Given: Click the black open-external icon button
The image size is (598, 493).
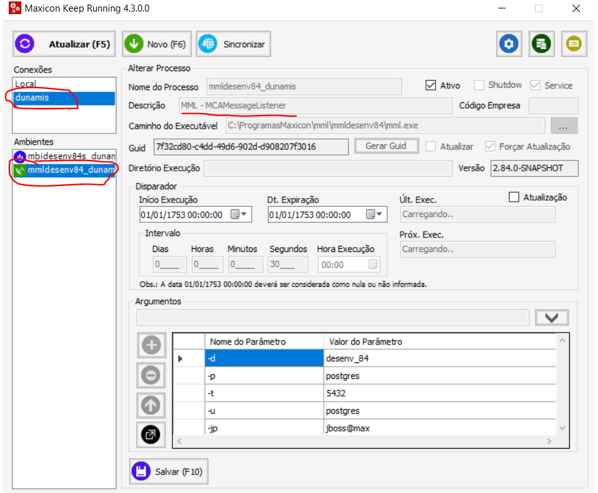Looking at the screenshot, I should pyautogui.click(x=151, y=434).
